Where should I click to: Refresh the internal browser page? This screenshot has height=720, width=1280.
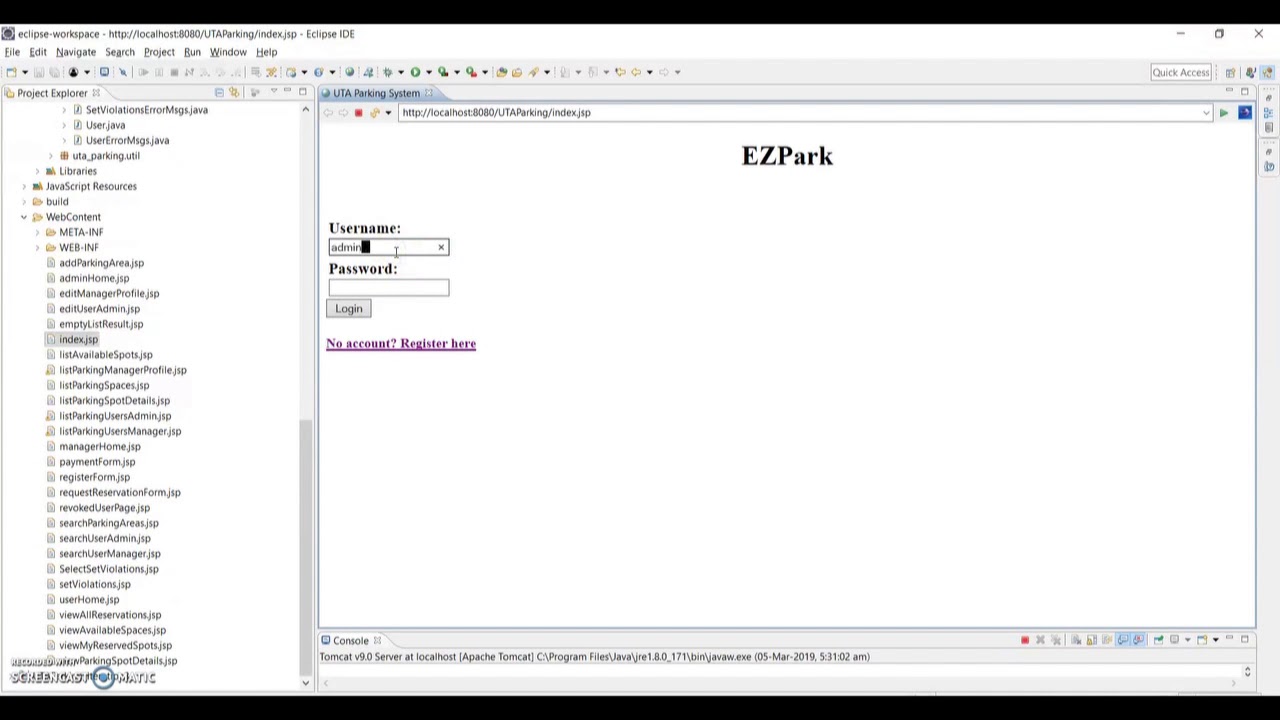coord(374,113)
